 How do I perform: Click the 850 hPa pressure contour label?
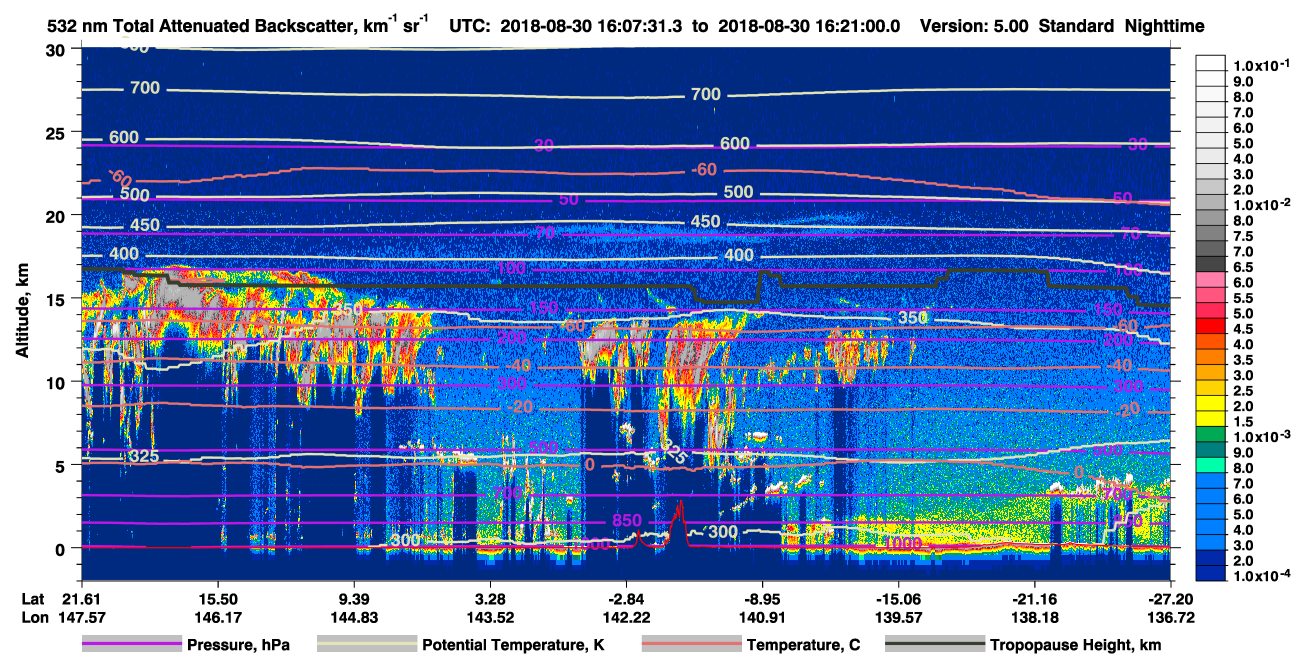627,522
